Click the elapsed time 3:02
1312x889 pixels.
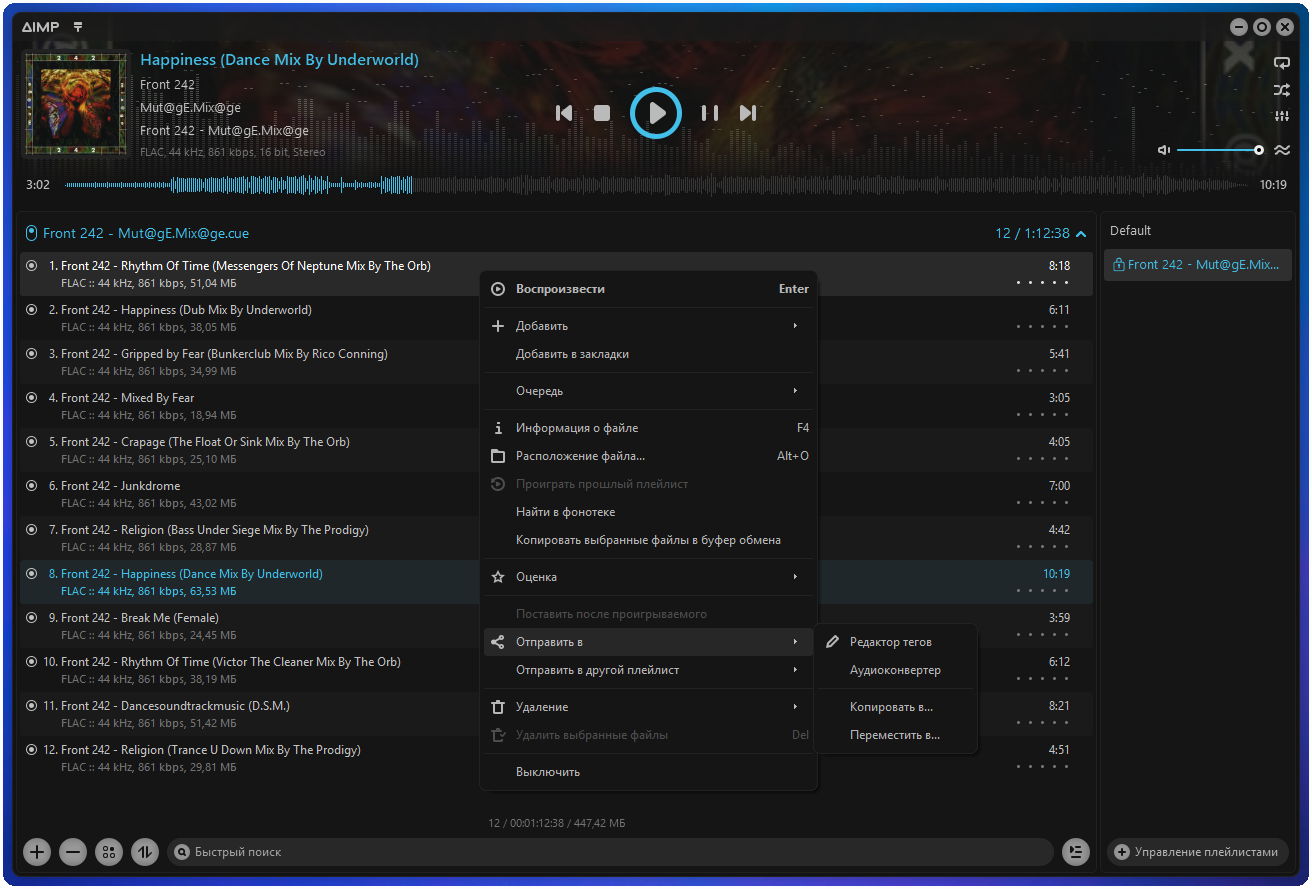38,185
